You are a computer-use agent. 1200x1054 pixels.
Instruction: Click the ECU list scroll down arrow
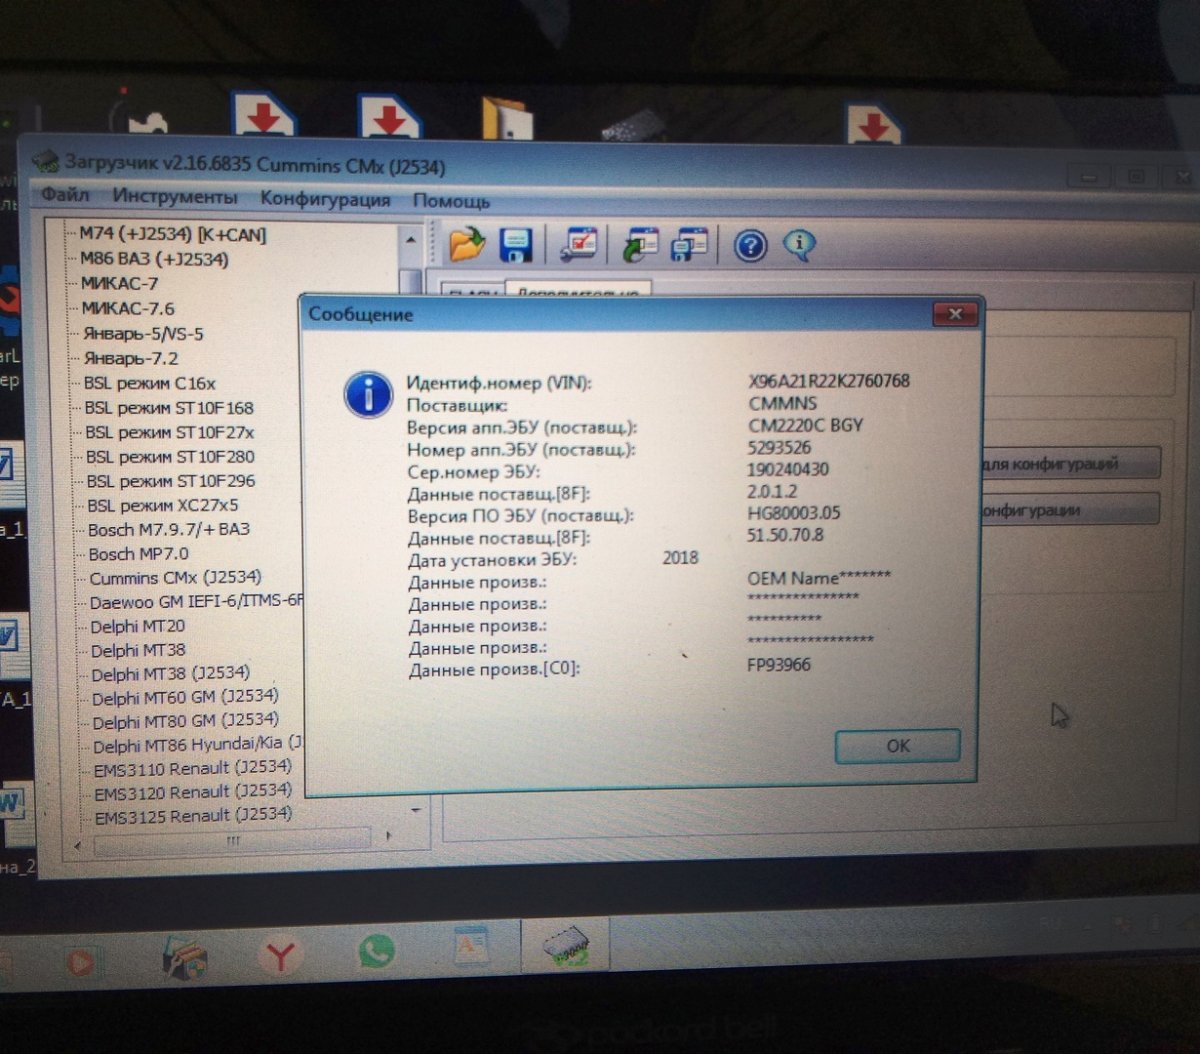tap(416, 810)
